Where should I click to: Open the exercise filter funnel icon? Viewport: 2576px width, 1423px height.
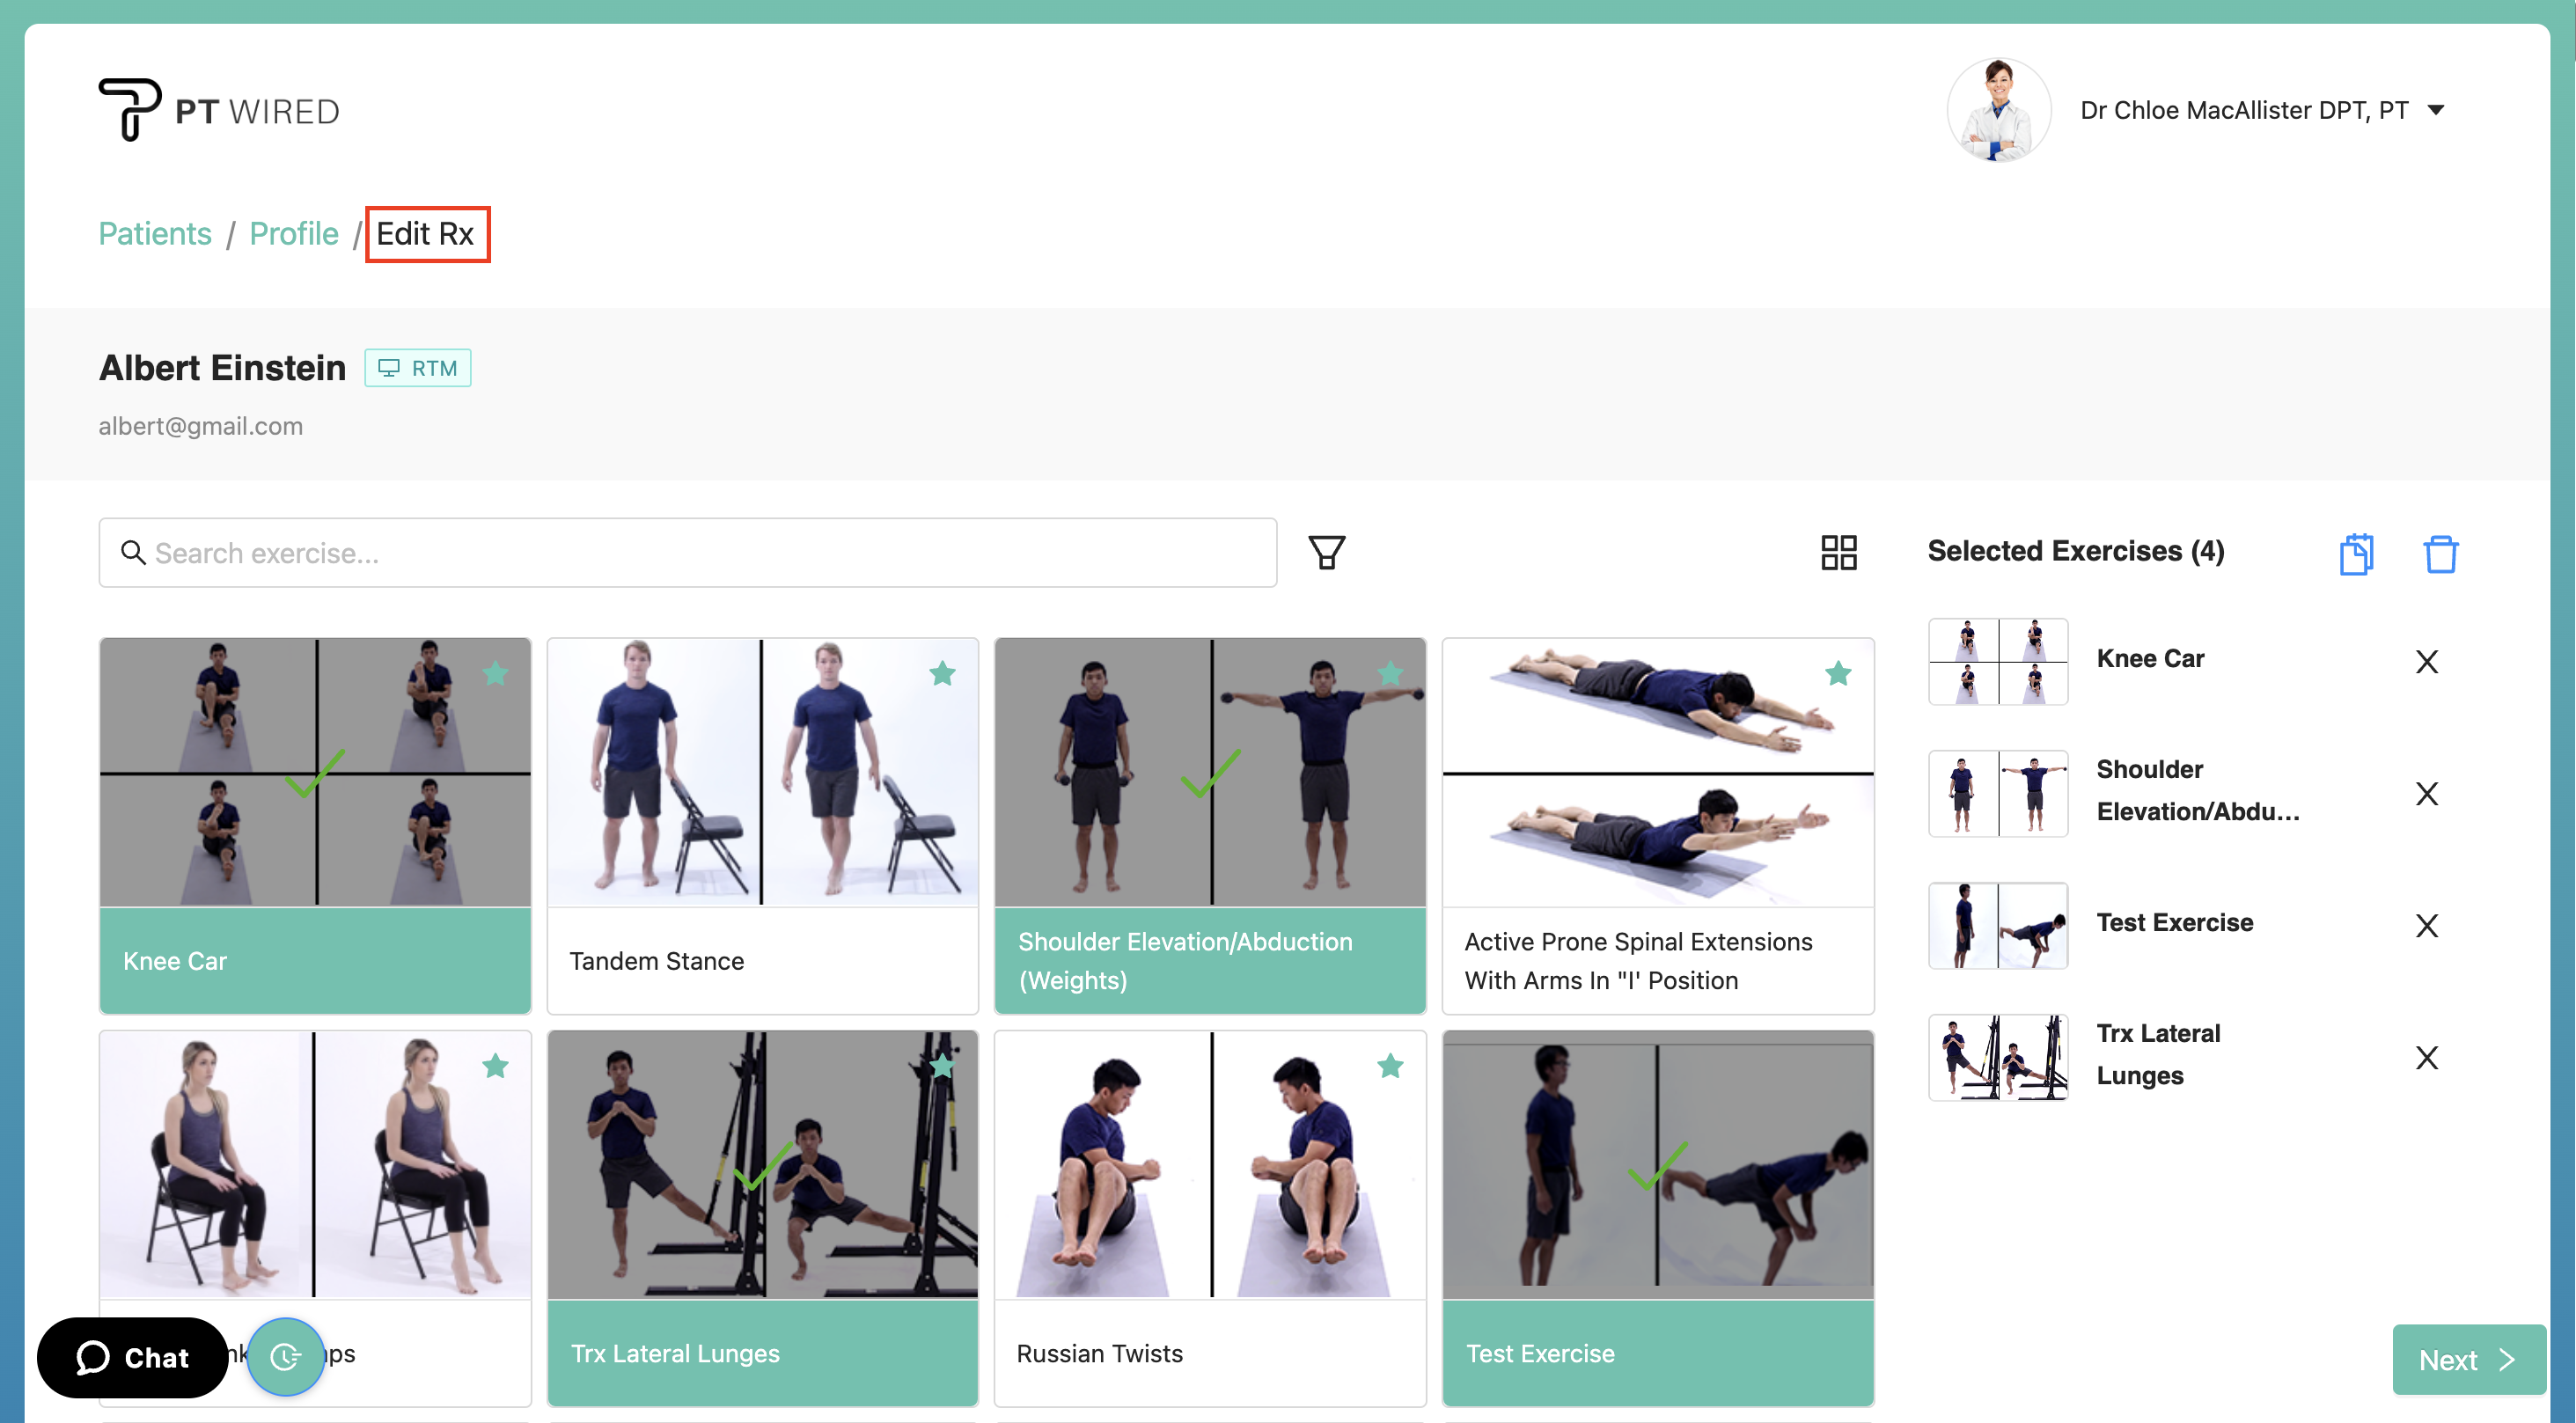1326,552
